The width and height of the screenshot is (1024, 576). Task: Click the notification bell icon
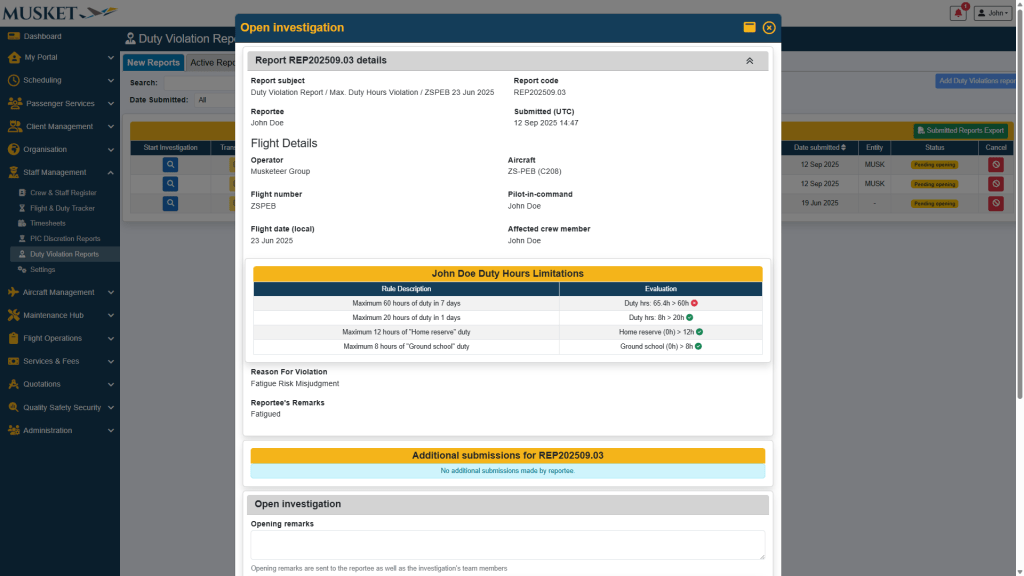[x=958, y=13]
